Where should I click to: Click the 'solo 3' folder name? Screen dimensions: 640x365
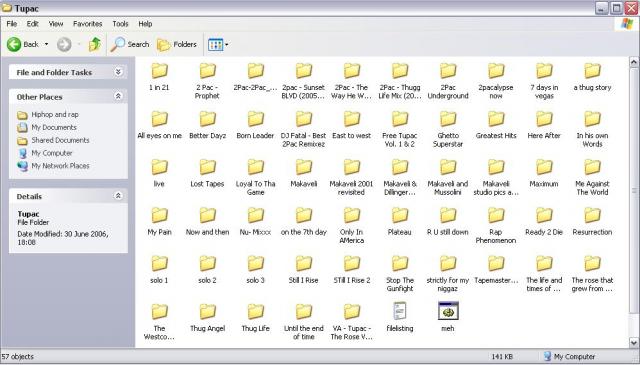(x=256, y=280)
